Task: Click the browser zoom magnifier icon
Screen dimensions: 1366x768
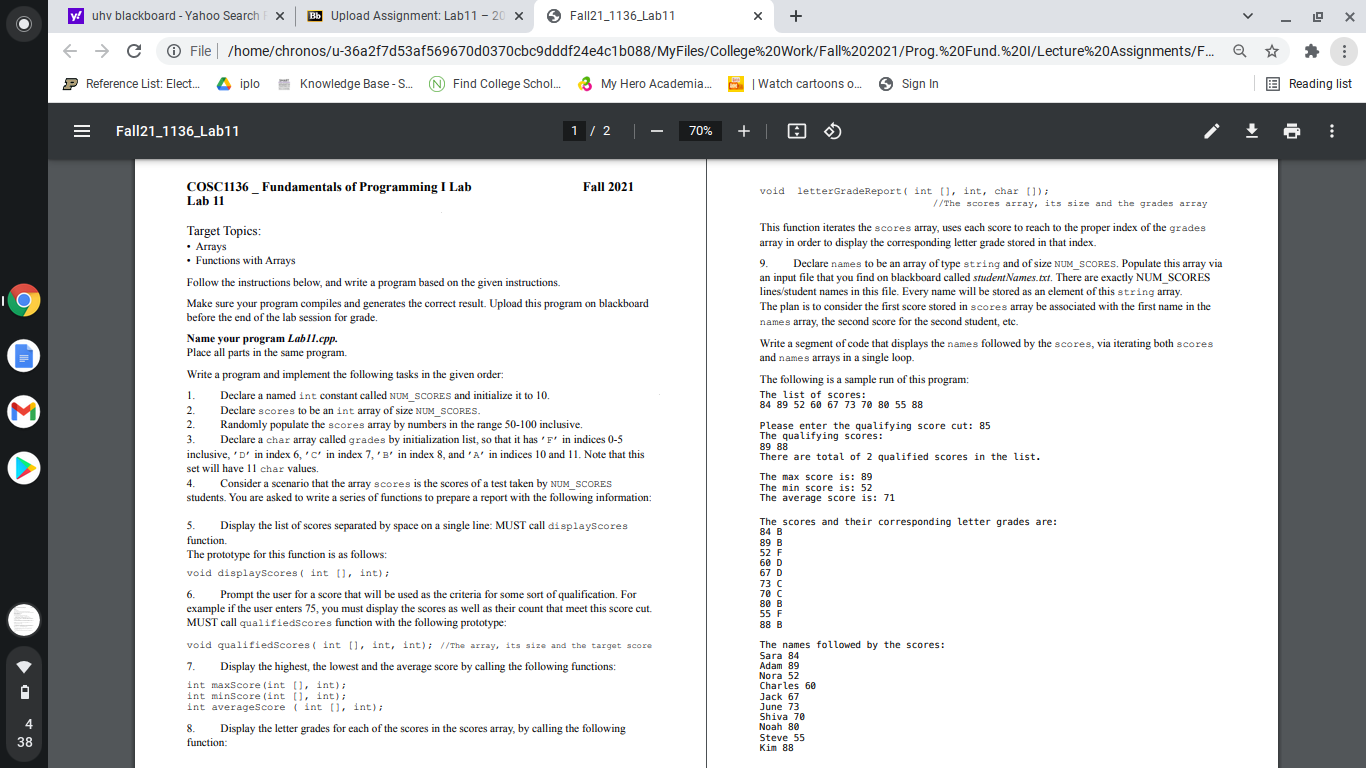Action: point(1239,51)
